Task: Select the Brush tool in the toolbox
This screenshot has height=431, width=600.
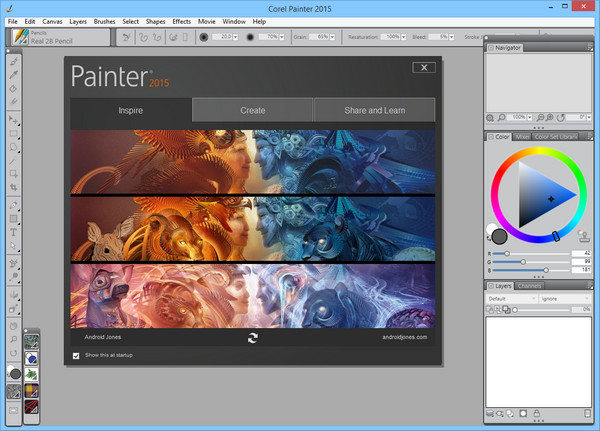Action: tap(14, 61)
